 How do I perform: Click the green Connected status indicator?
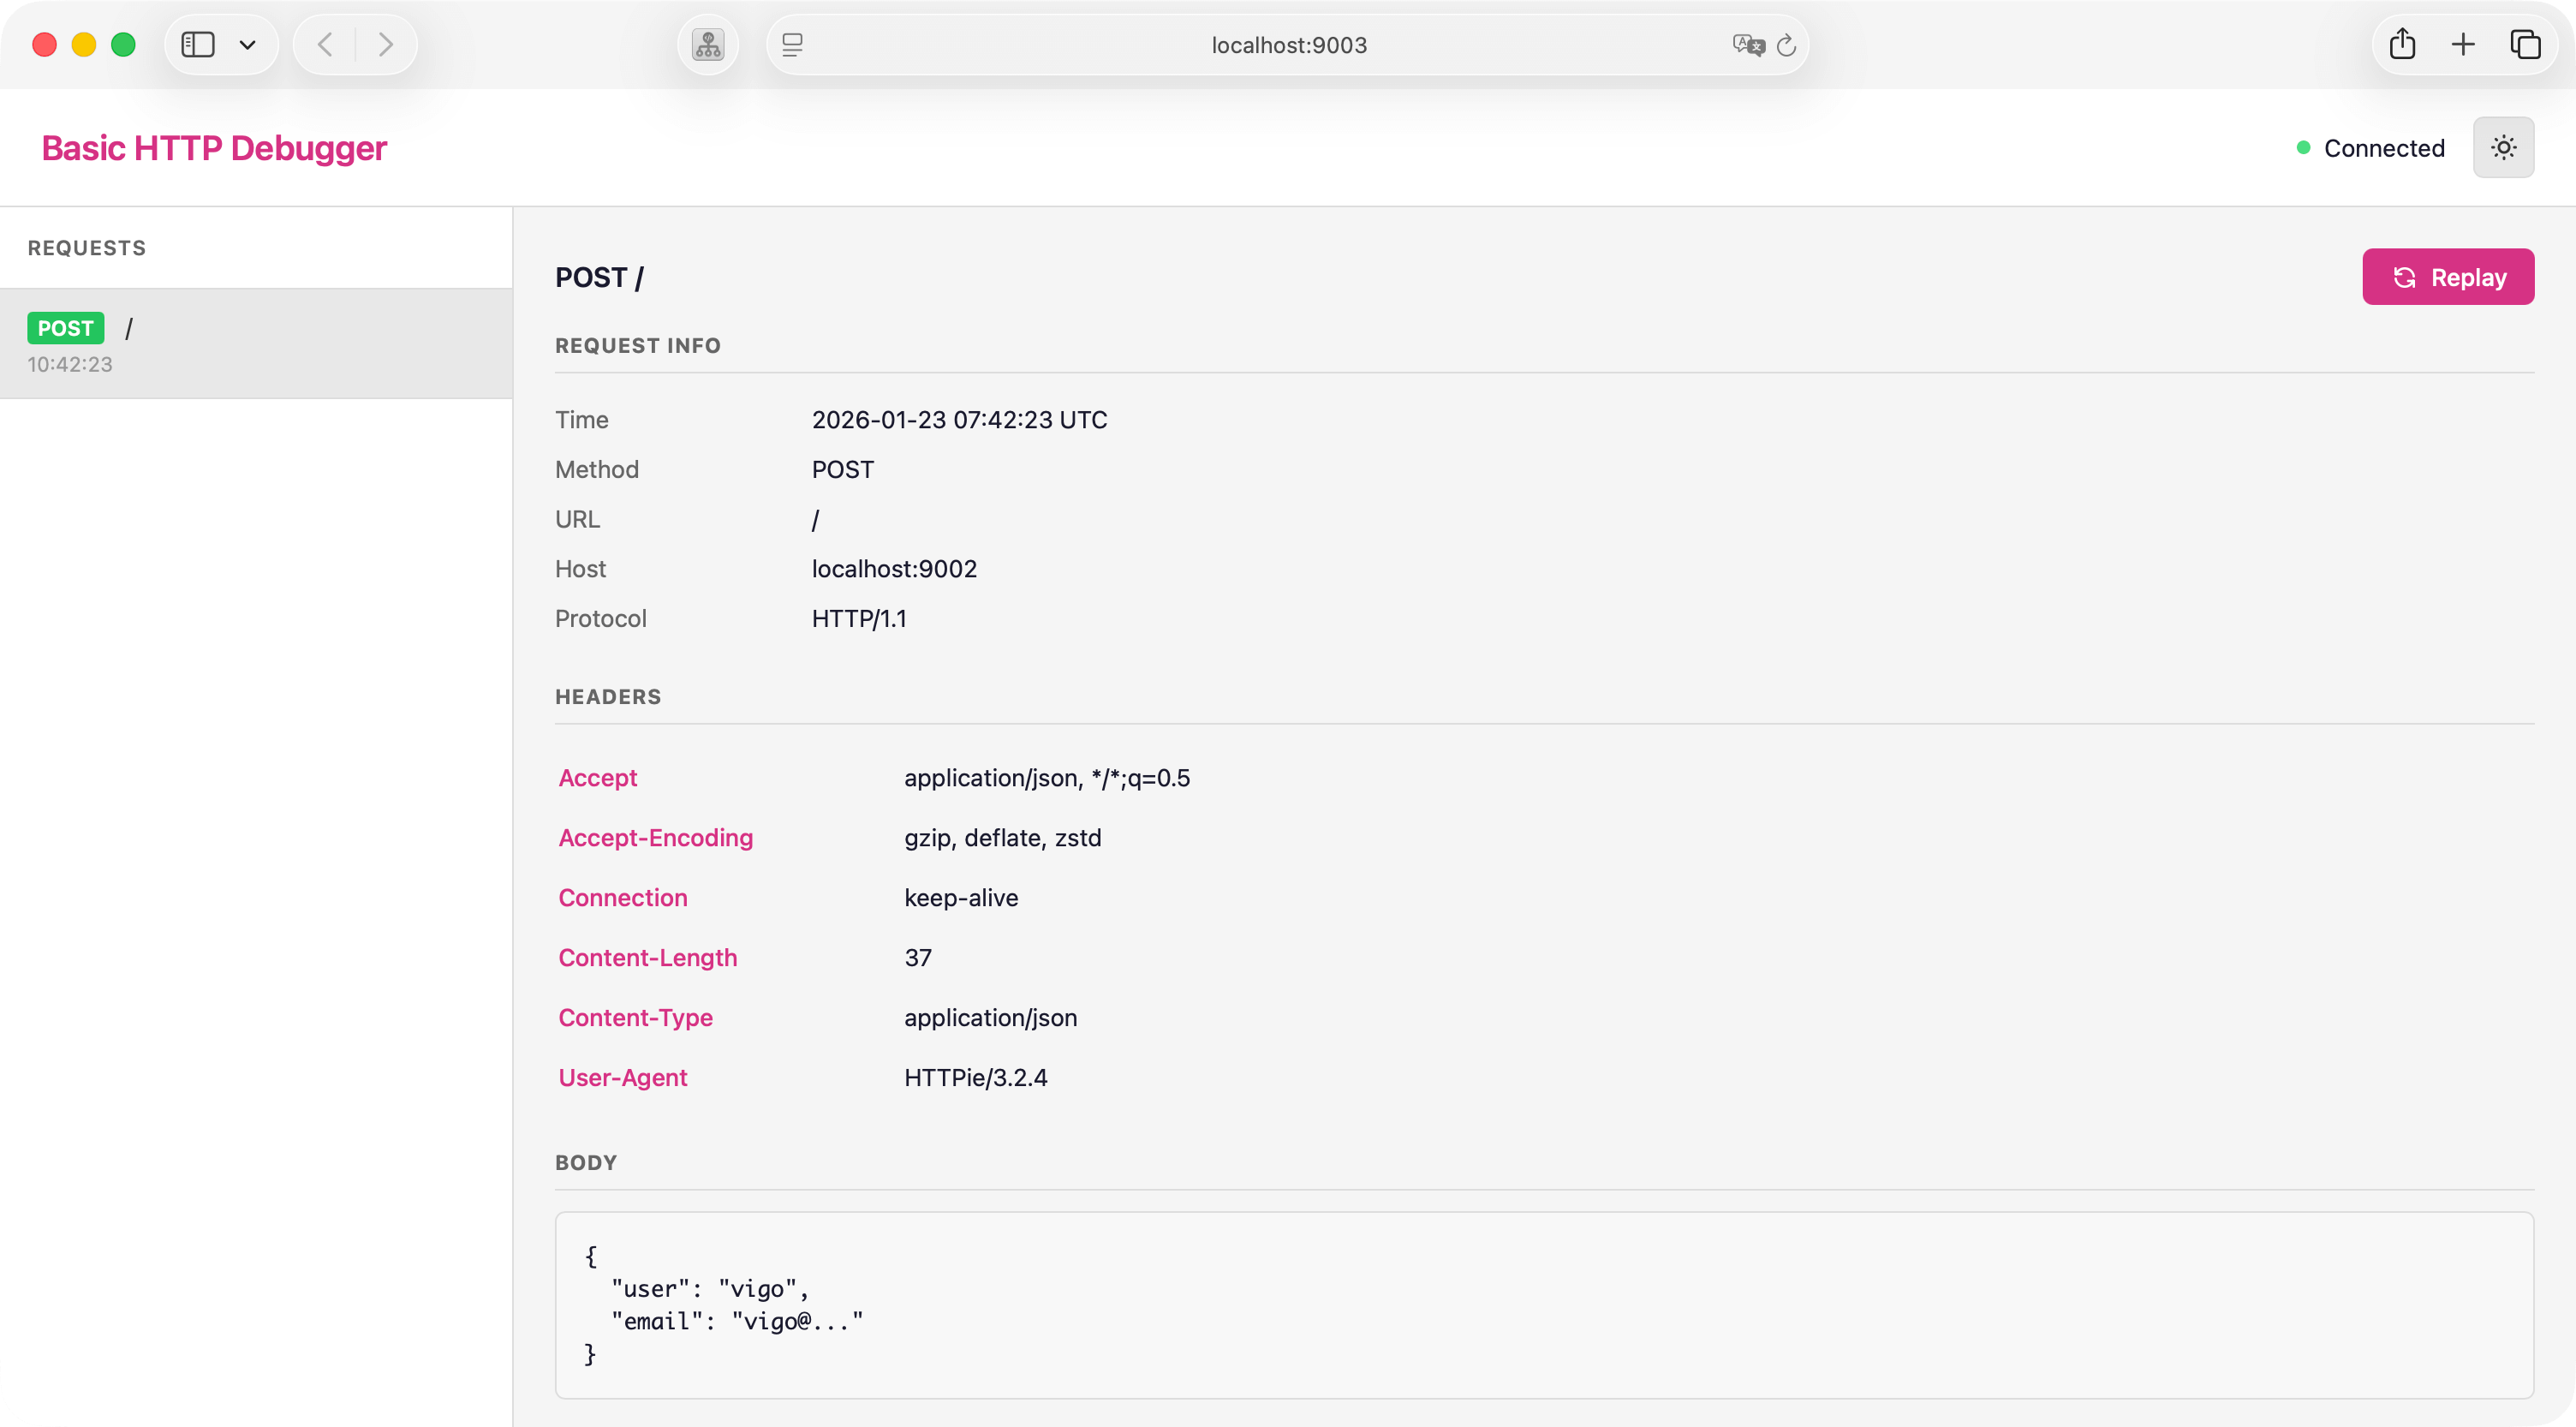[x=2302, y=147]
